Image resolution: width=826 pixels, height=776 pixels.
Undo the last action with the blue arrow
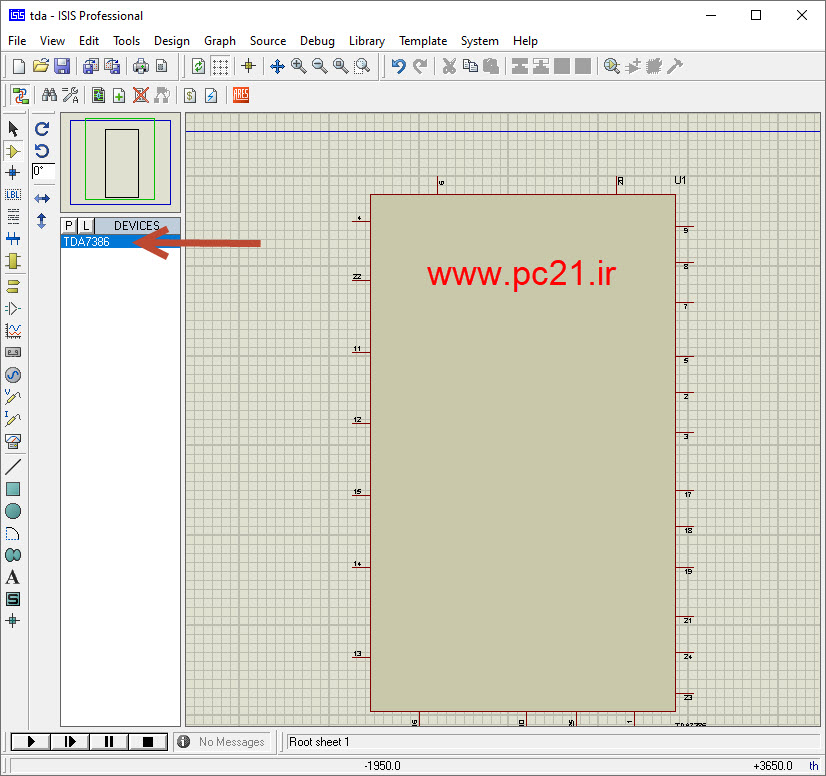399,66
